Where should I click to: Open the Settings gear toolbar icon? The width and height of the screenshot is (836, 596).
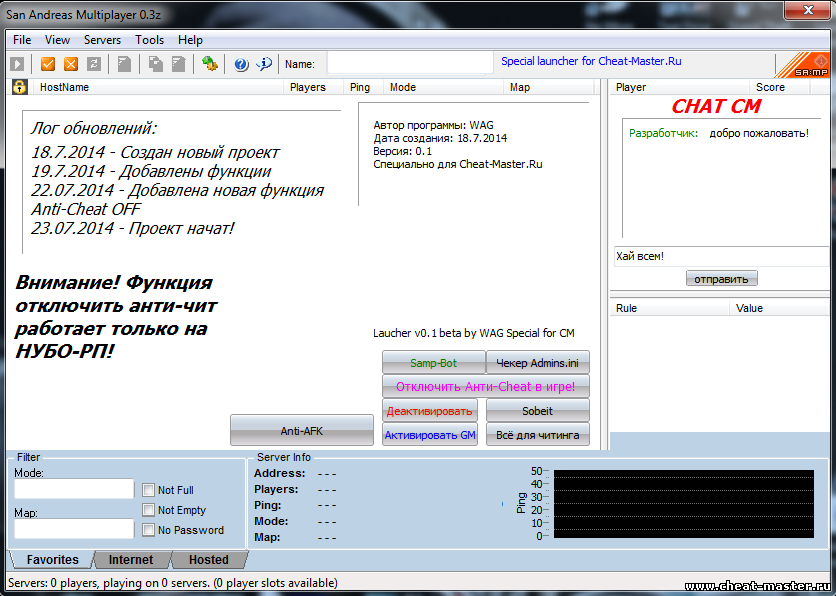pos(210,64)
